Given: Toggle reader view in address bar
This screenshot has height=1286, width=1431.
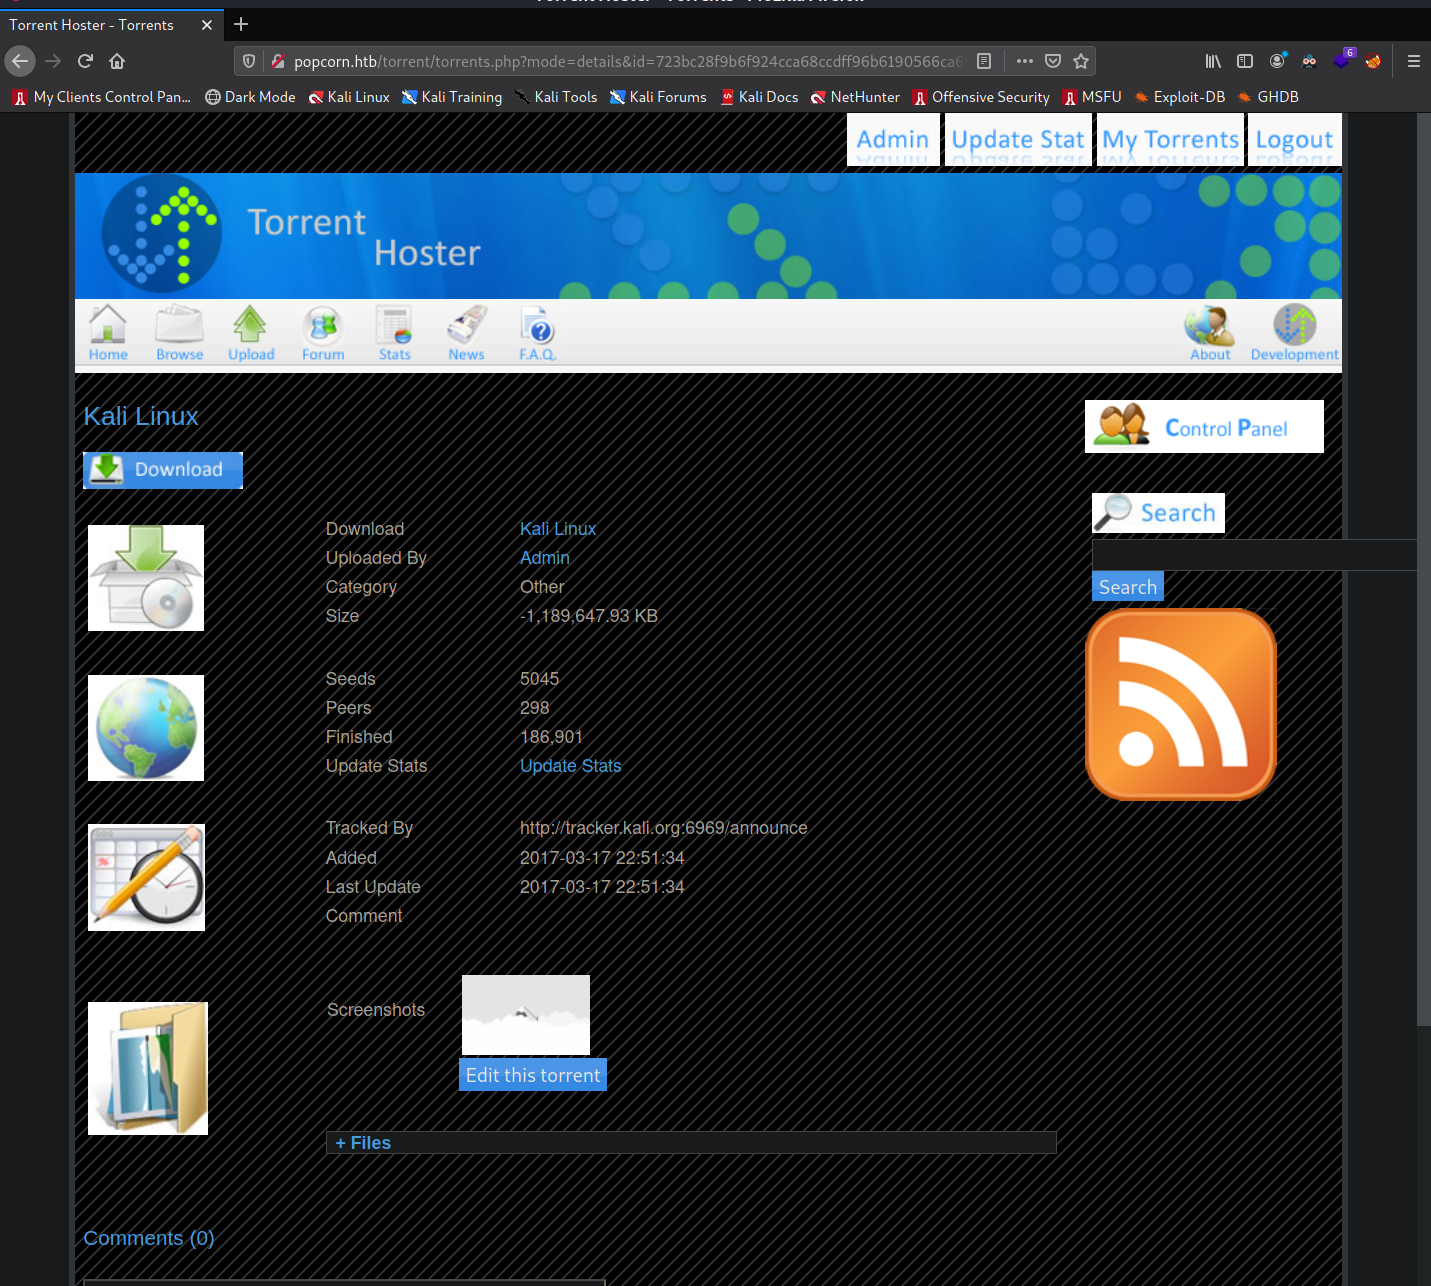Looking at the screenshot, I should click(984, 61).
